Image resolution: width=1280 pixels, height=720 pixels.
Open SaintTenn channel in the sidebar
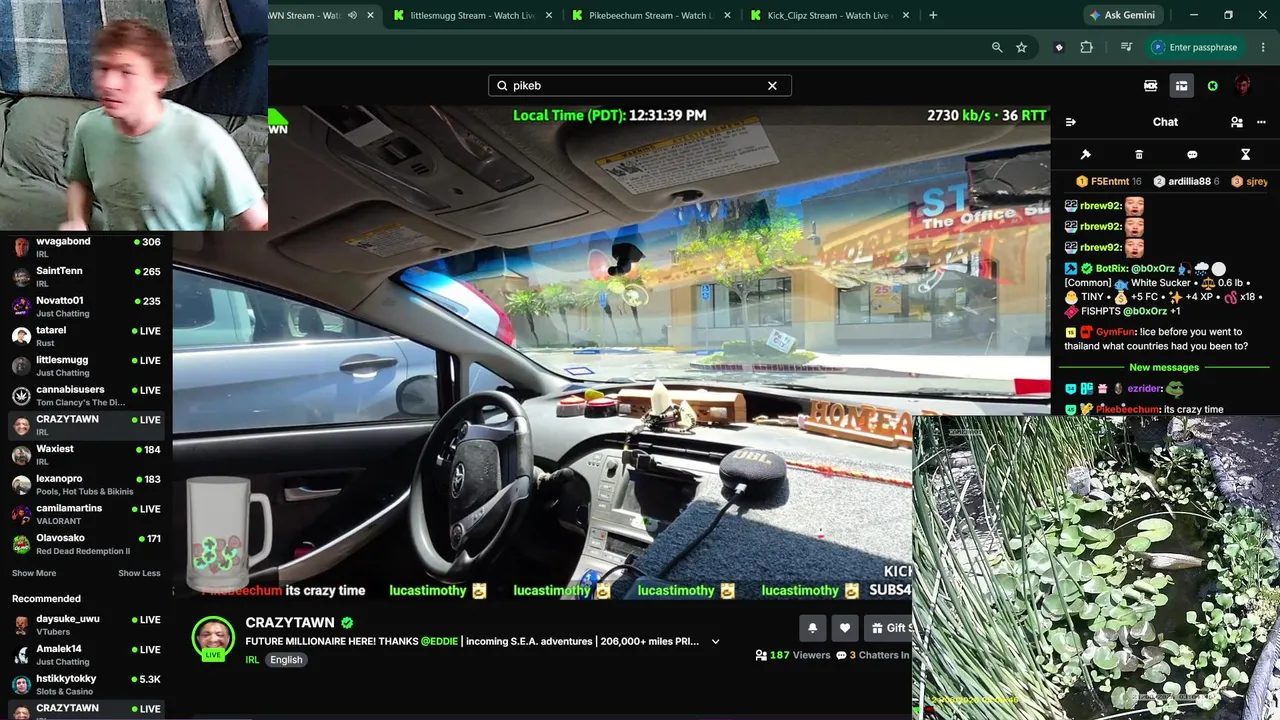pyautogui.click(x=86, y=277)
